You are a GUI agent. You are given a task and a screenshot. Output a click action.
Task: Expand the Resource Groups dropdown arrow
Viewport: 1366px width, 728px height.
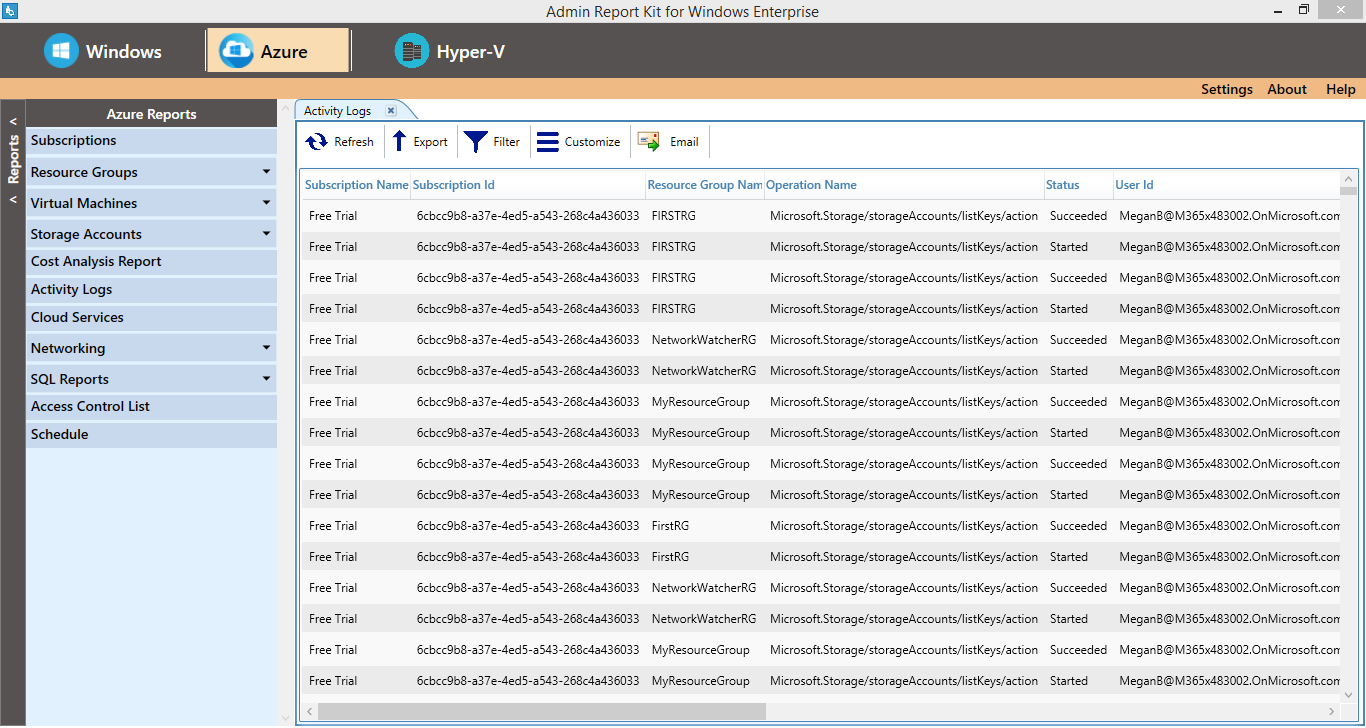click(x=266, y=172)
